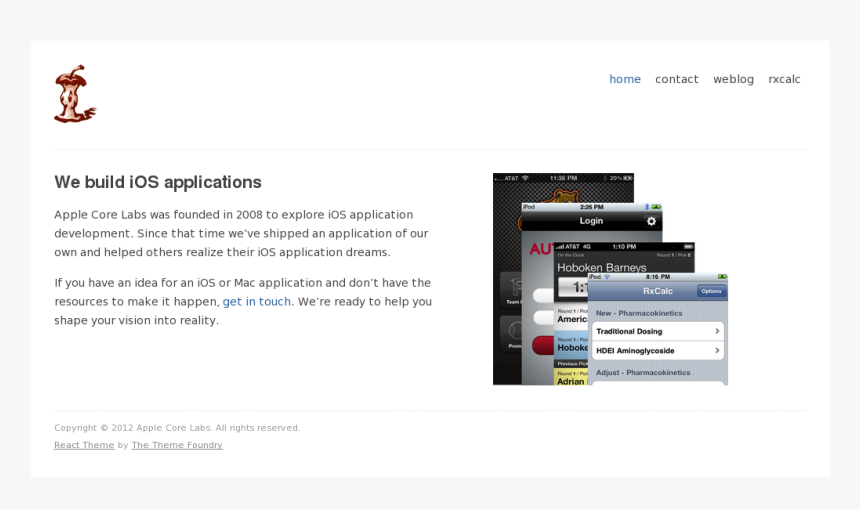Open the React Theme footer link
Viewport: 860px width, 510px height.
coord(84,445)
